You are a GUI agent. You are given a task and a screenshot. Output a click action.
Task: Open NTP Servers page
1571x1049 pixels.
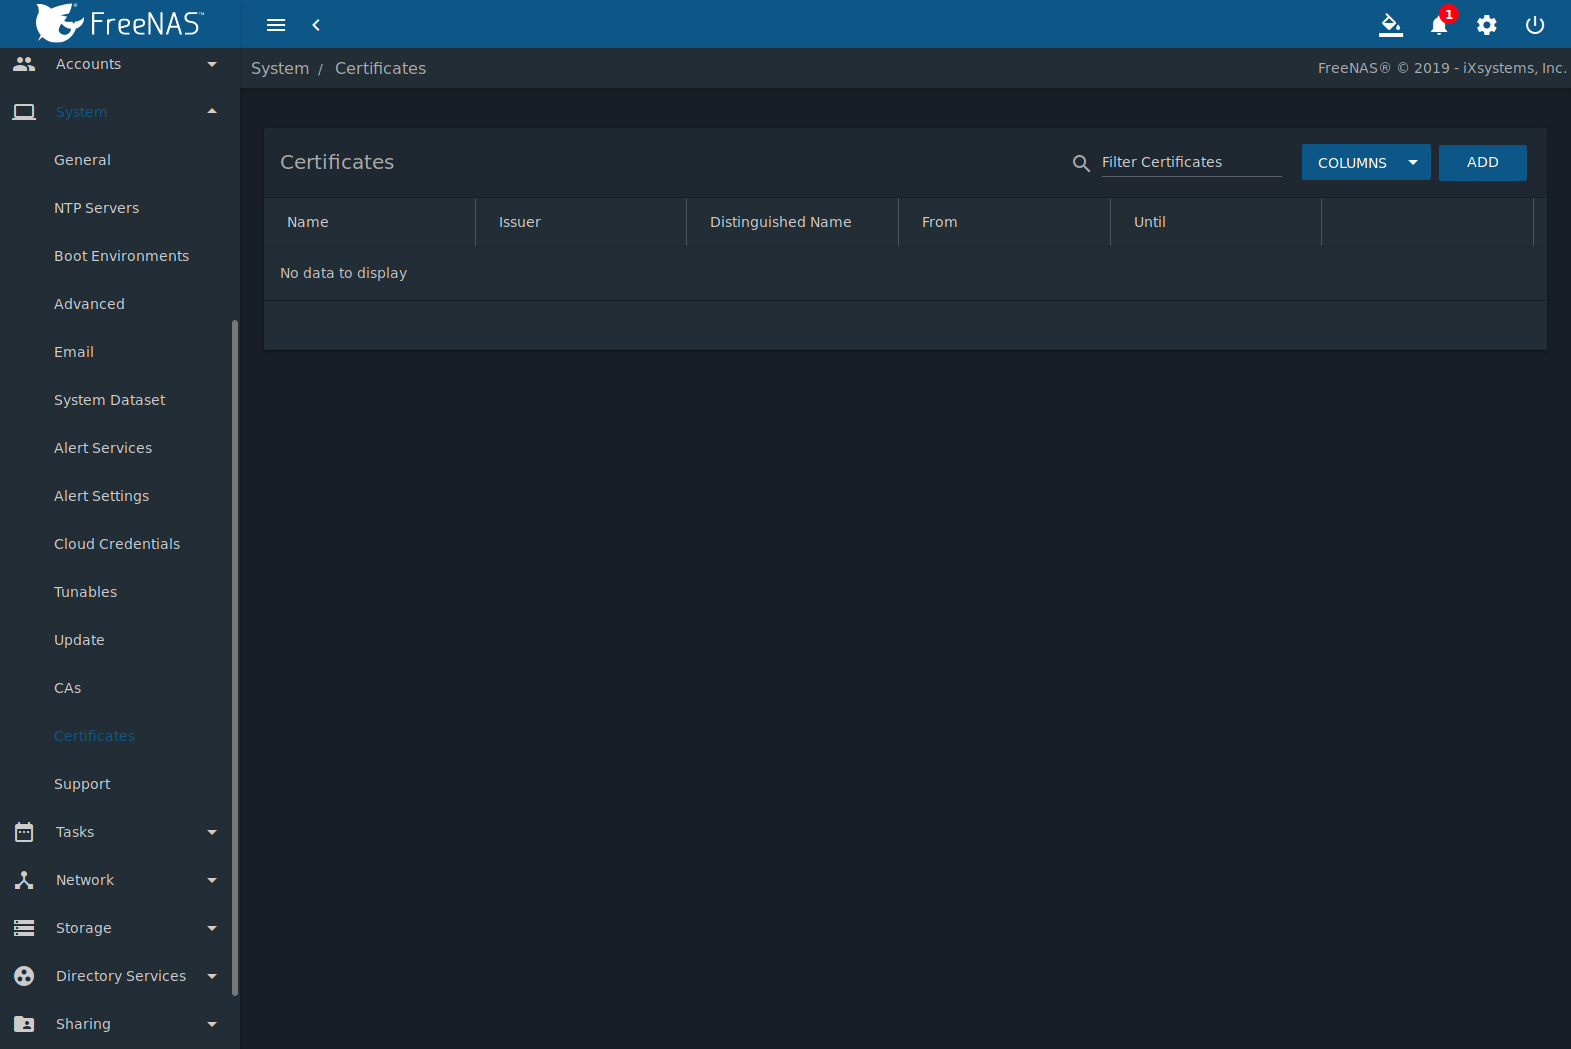97,208
